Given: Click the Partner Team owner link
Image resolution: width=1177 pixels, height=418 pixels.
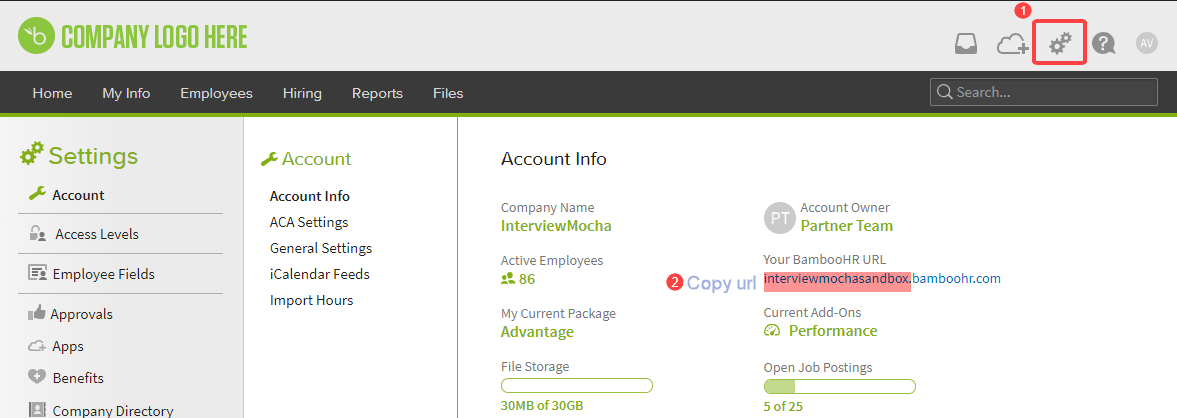Looking at the screenshot, I should [x=847, y=226].
